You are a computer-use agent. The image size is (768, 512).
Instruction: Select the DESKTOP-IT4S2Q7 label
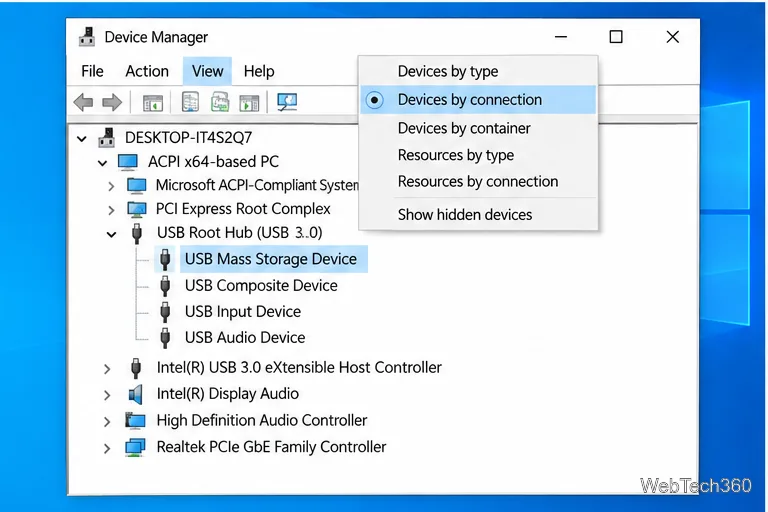pos(189,138)
